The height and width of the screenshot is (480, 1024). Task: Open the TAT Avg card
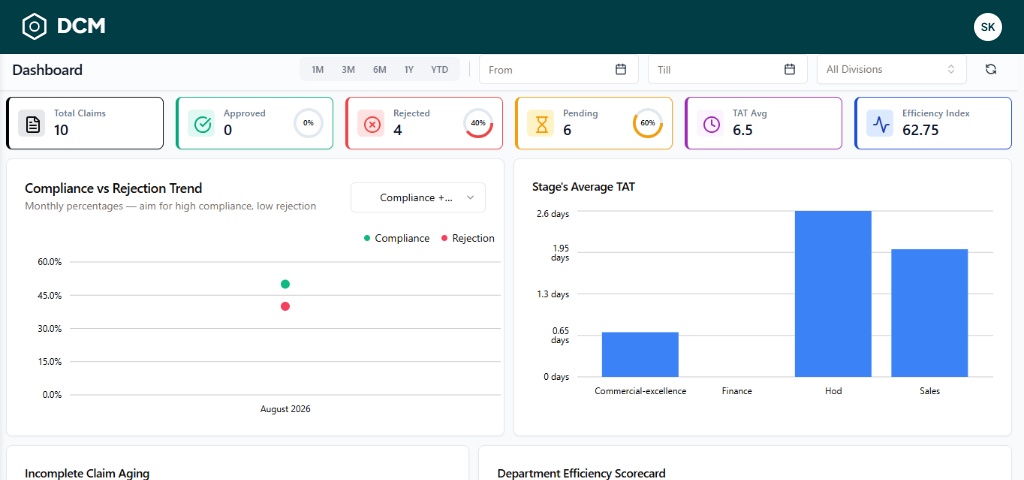tap(763, 123)
